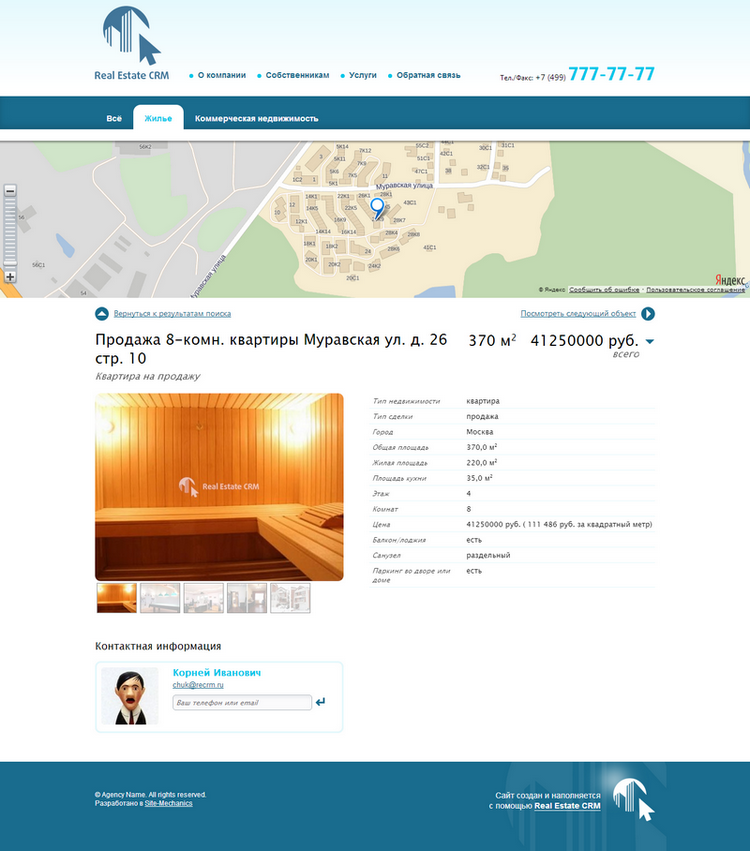Open the О компании menu item
The width and height of the screenshot is (750, 851).
click(222, 75)
